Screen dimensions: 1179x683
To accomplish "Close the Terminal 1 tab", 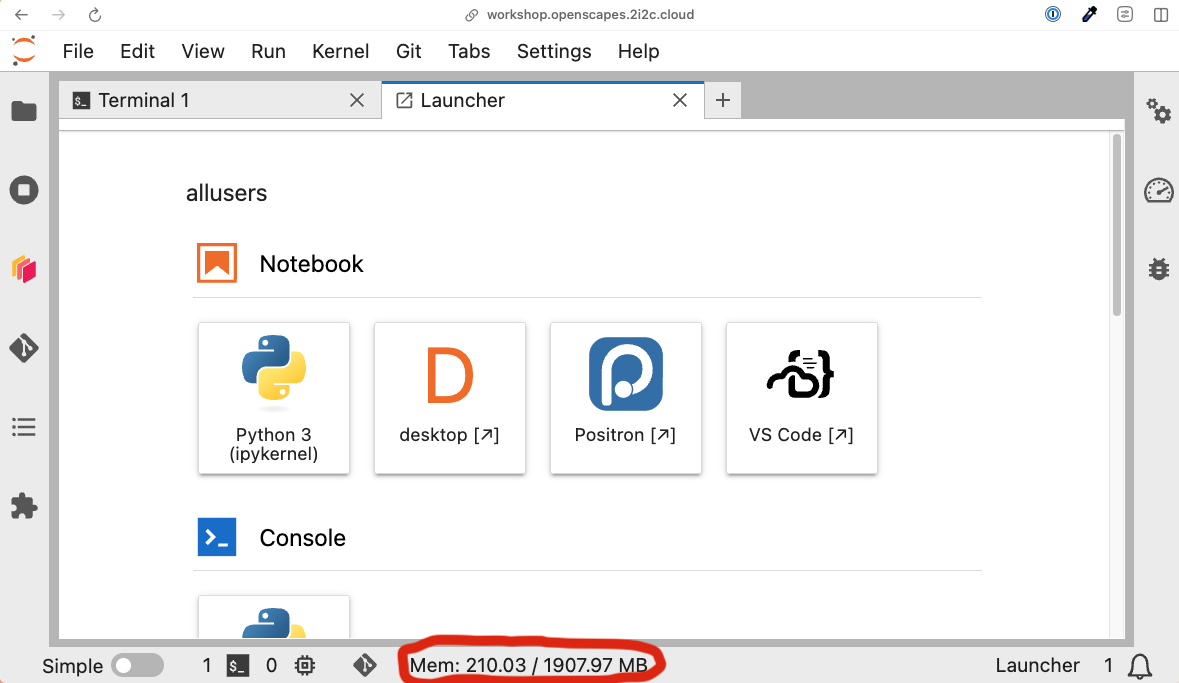I will [x=357, y=100].
